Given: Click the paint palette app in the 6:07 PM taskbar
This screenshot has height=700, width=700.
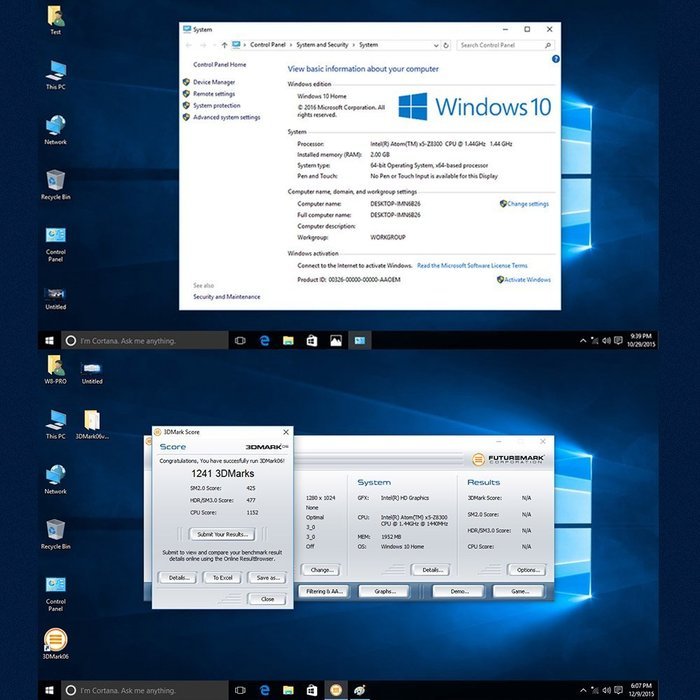Looking at the screenshot, I should point(360,690).
